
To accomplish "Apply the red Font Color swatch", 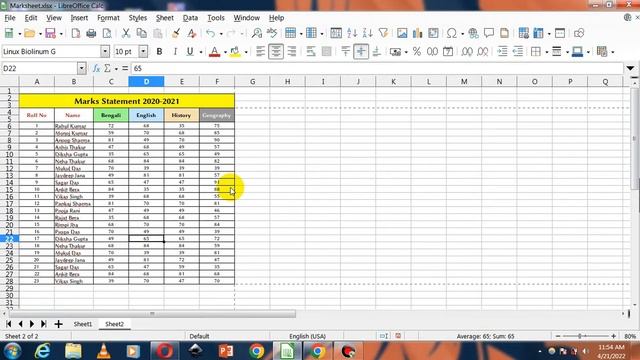I will pos(214,51).
